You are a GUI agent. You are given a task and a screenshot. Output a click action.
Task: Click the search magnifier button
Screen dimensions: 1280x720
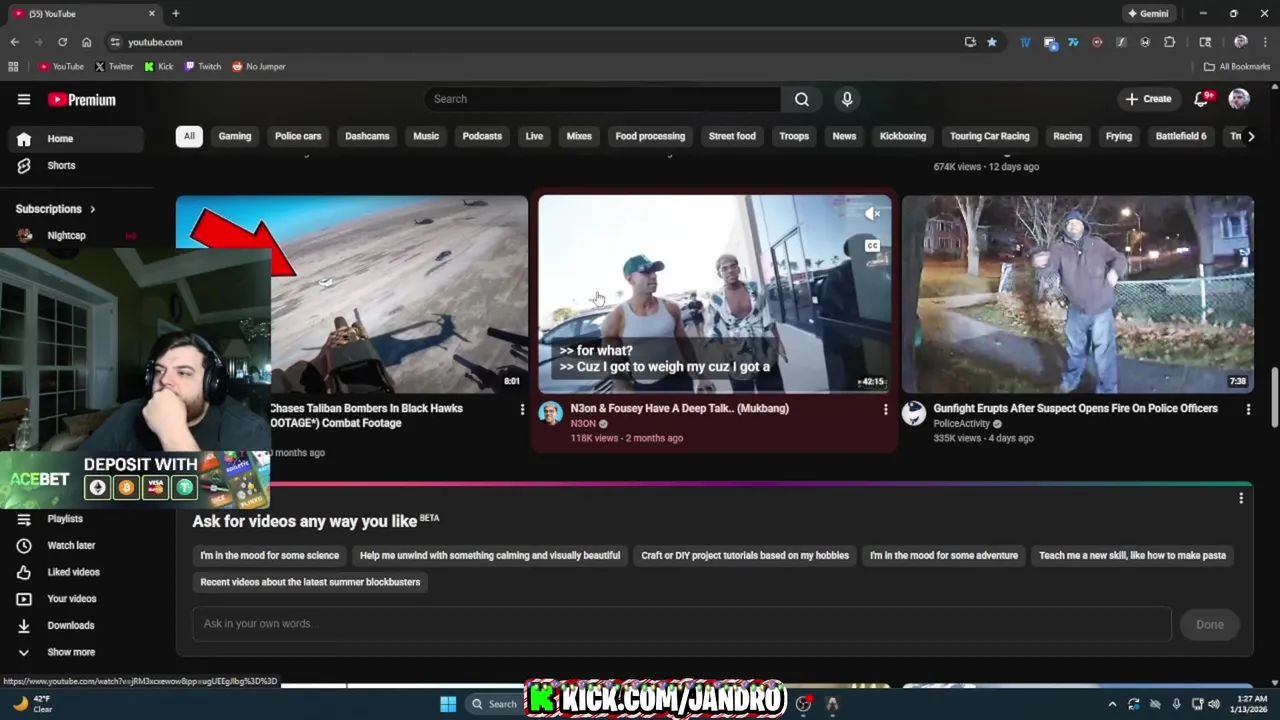tap(802, 99)
